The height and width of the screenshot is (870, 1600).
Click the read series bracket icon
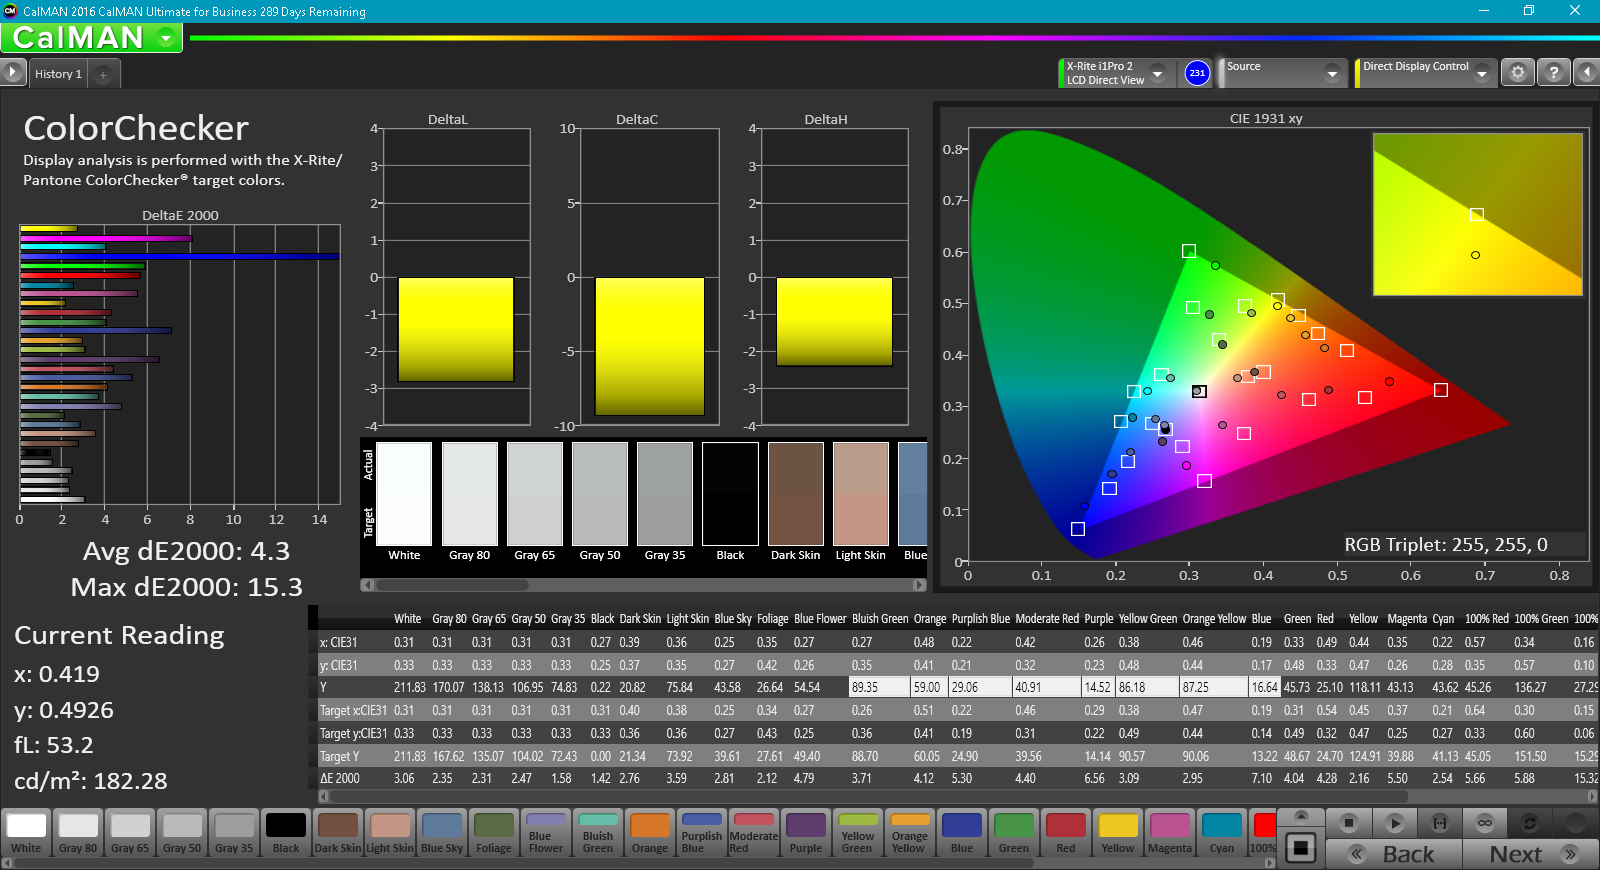click(1440, 823)
